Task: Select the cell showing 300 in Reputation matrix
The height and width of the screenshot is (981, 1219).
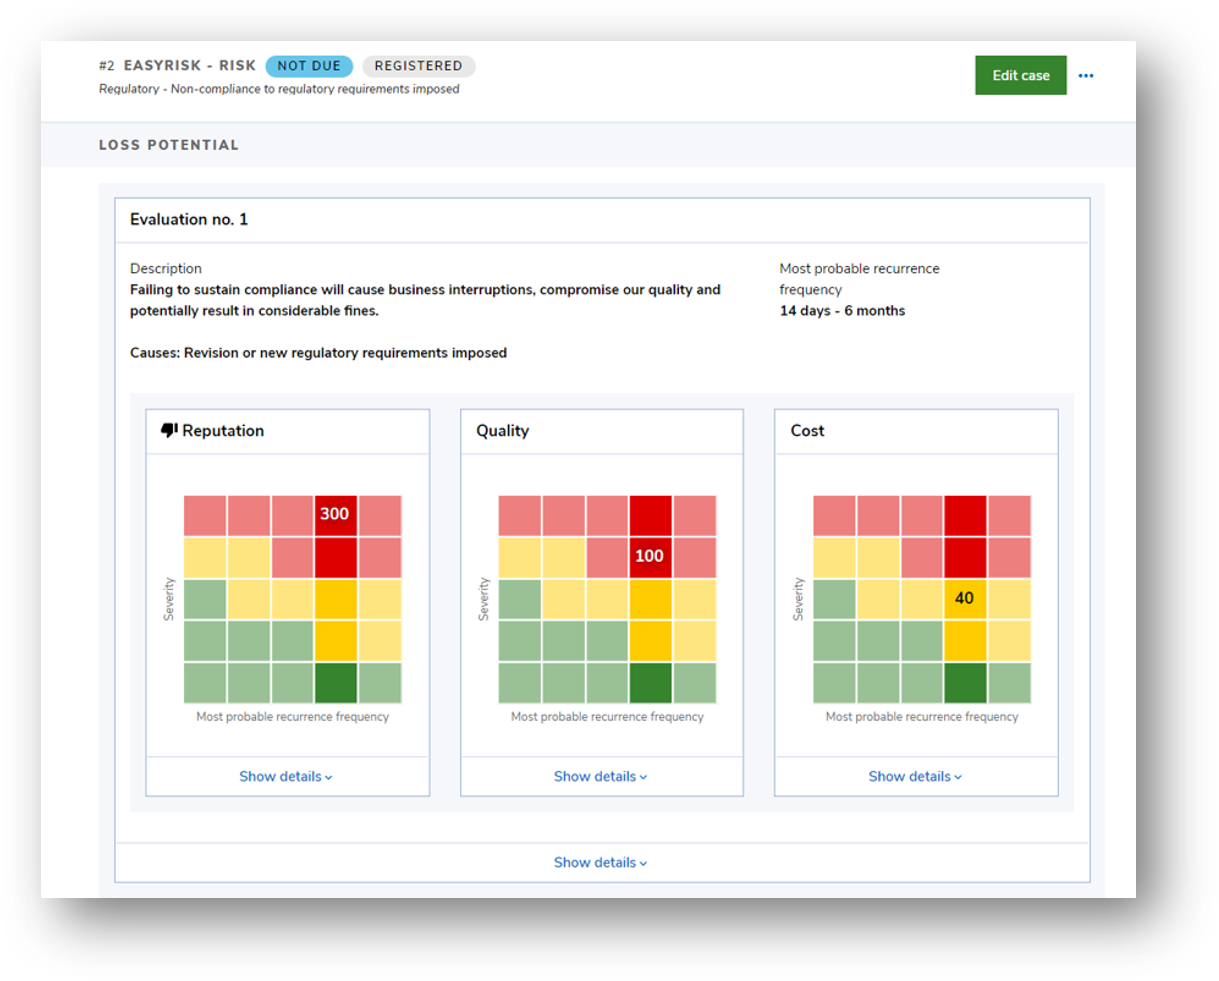Action: pyautogui.click(x=335, y=514)
